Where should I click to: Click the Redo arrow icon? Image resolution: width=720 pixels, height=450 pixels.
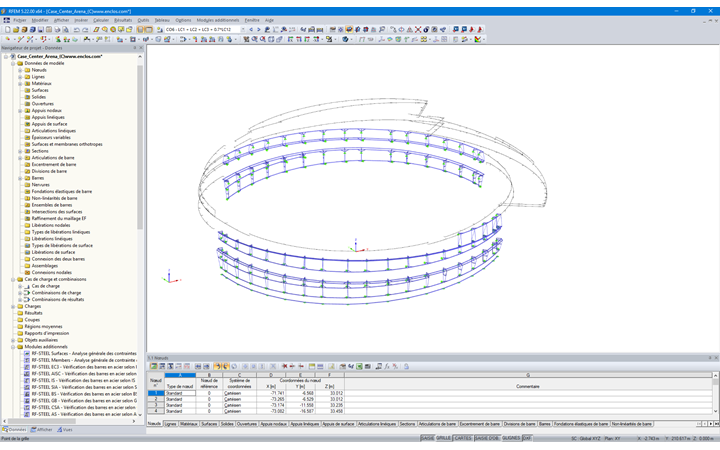pos(85,29)
